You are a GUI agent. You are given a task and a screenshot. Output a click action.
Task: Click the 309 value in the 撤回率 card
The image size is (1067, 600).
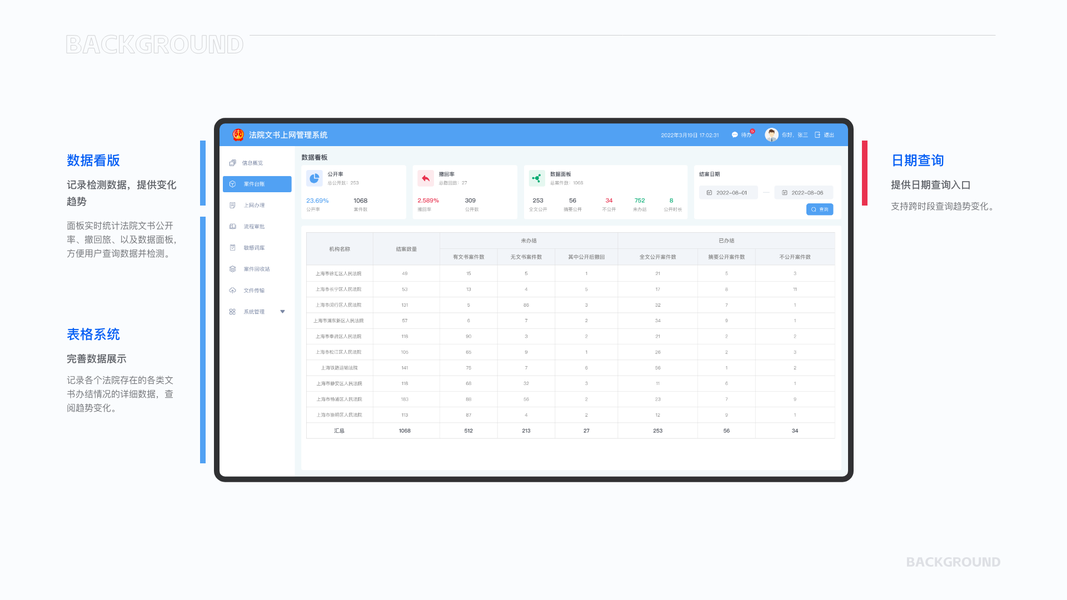pyautogui.click(x=470, y=201)
